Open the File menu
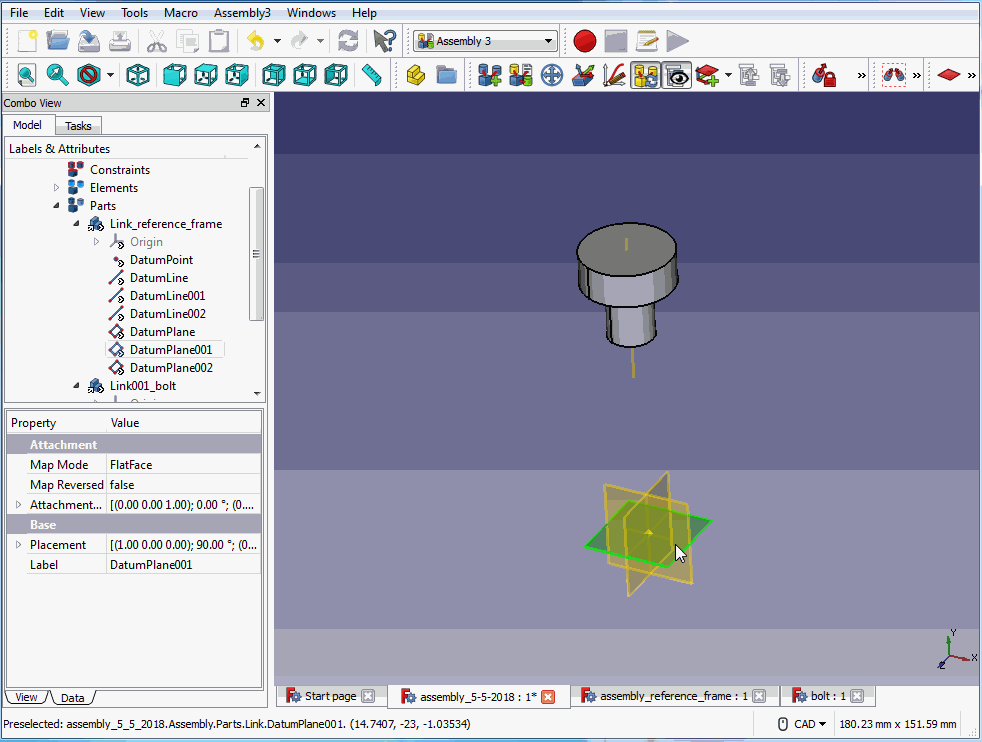The height and width of the screenshot is (742, 982). (x=19, y=13)
